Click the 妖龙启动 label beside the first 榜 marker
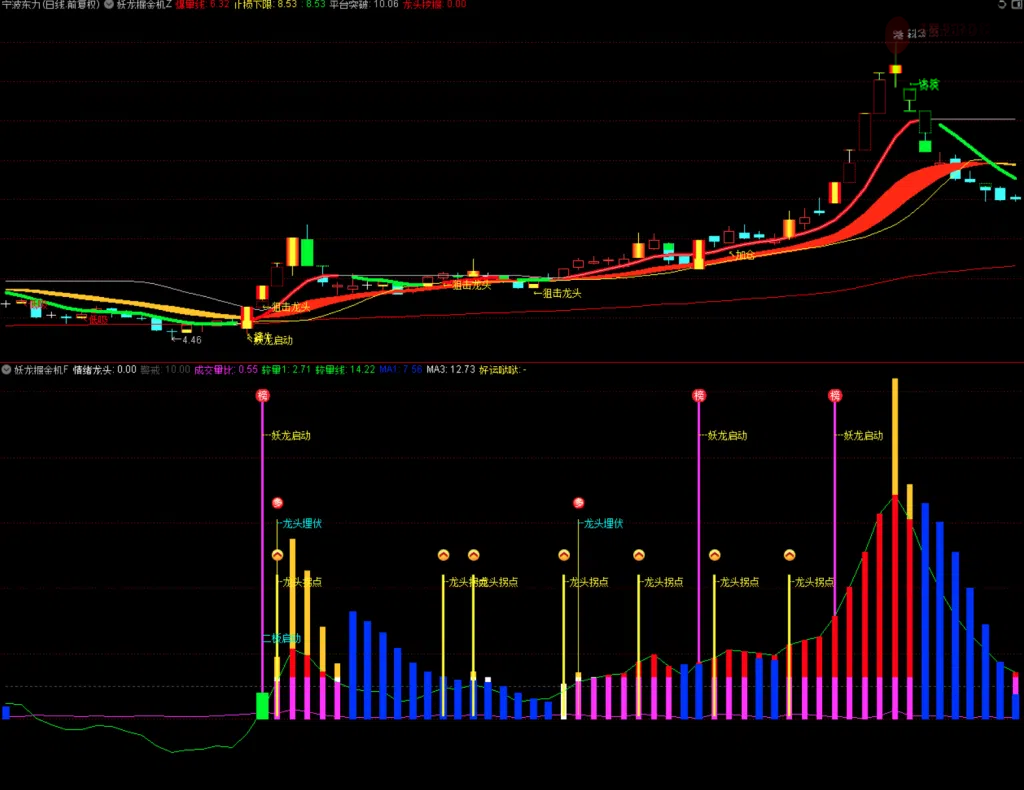Image resolution: width=1024 pixels, height=790 pixels. pyautogui.click(x=291, y=435)
